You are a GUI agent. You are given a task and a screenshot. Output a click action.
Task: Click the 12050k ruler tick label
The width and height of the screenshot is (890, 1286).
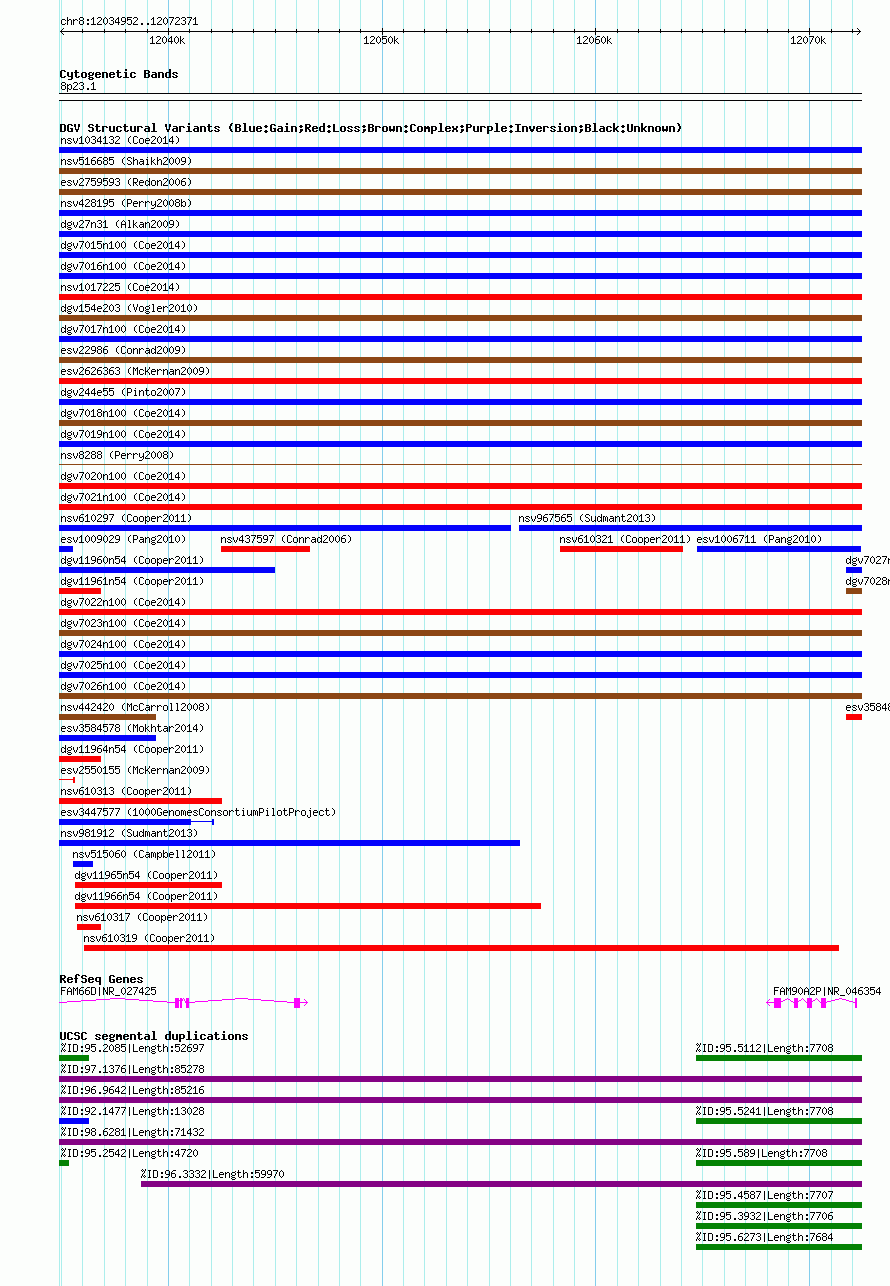[x=382, y=40]
